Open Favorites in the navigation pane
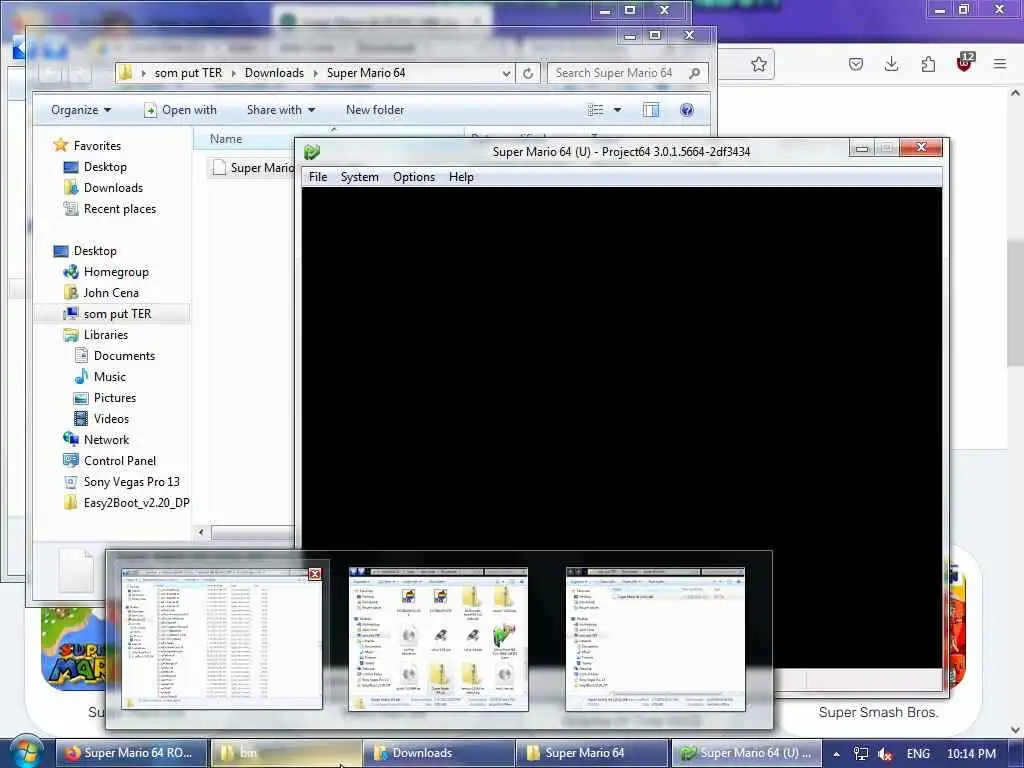 click(x=97, y=146)
